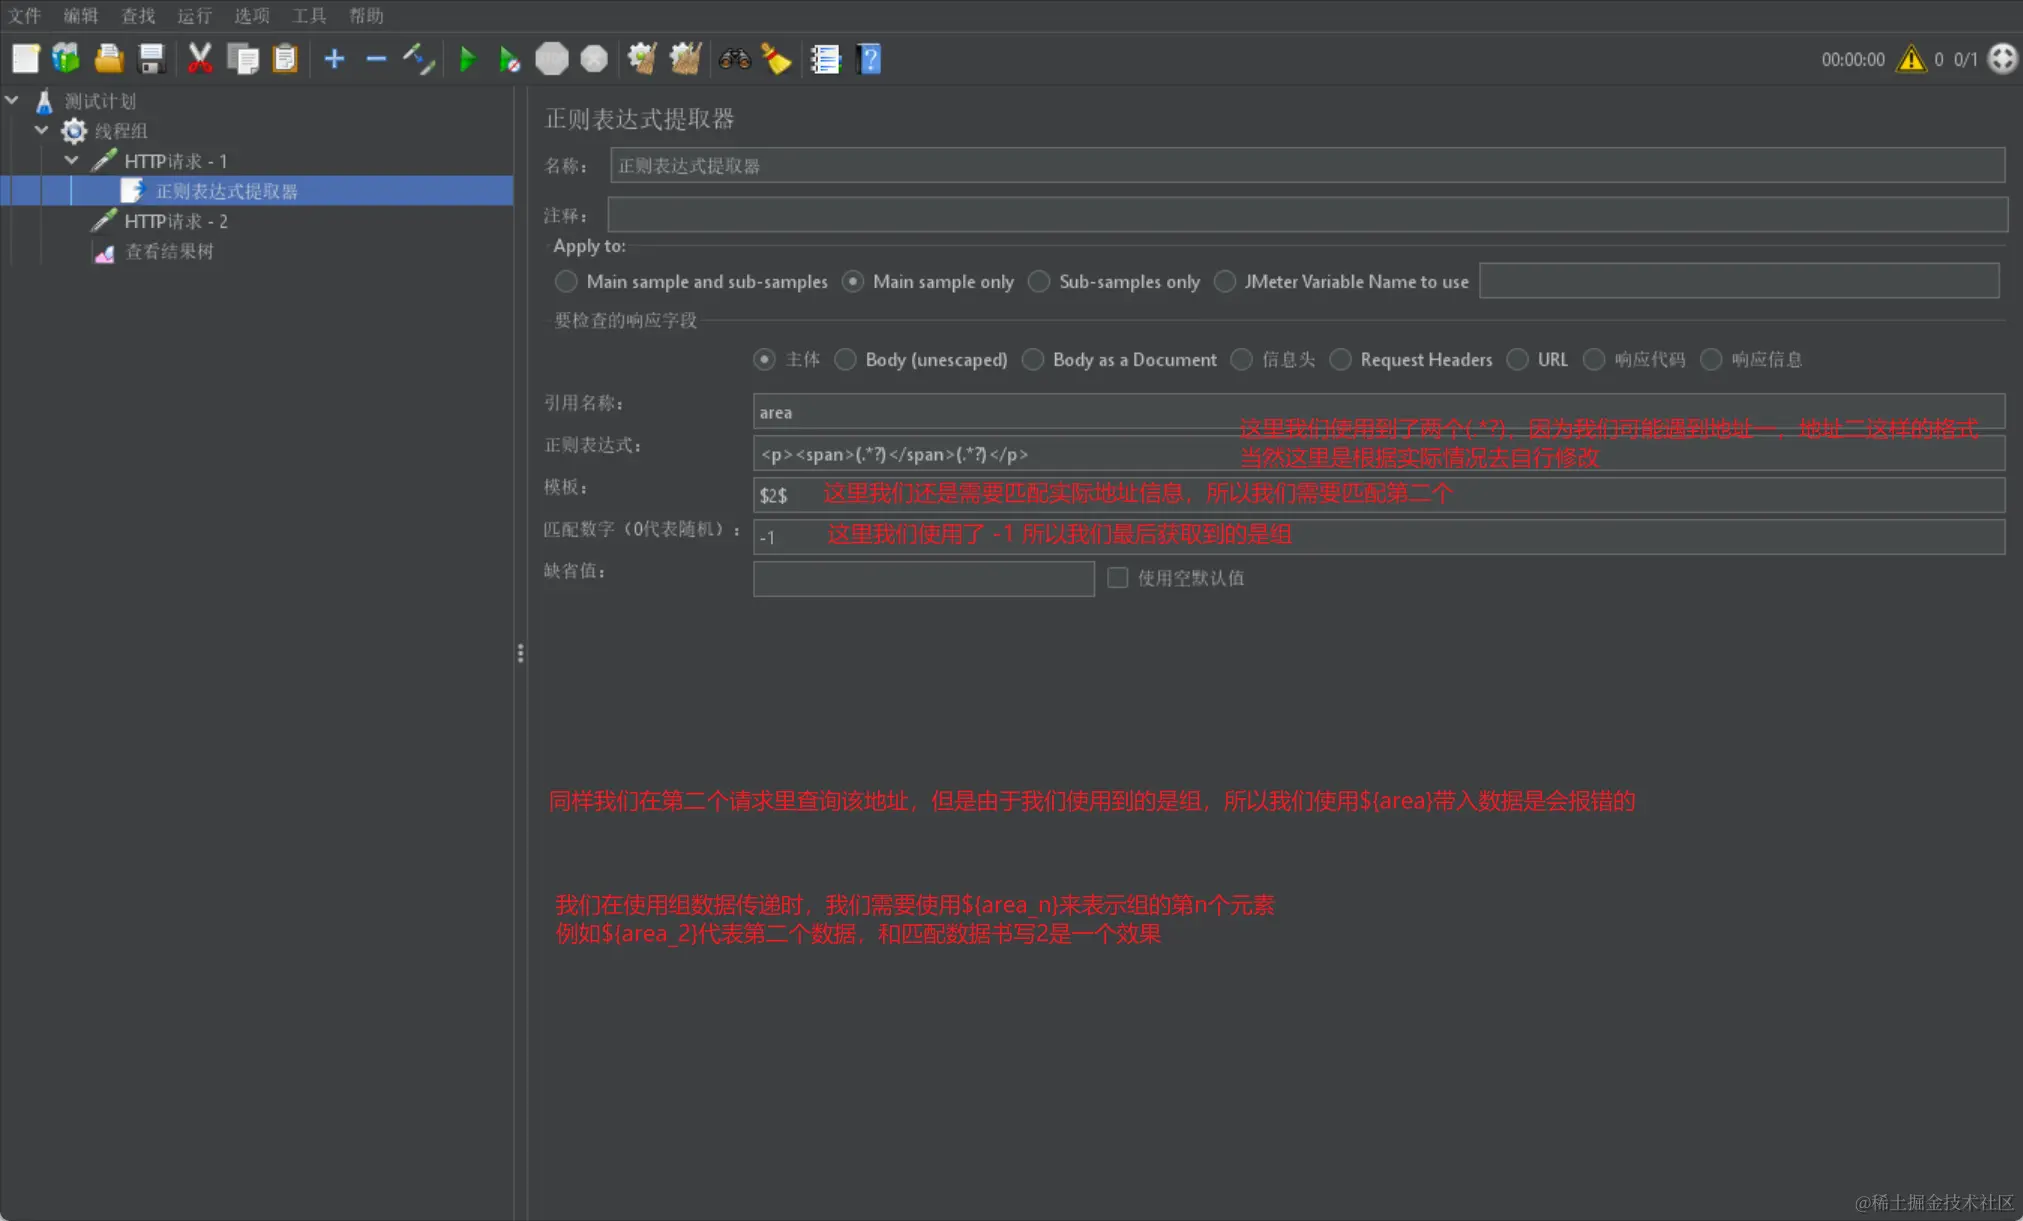
Task: Enable 使用空默认值 checkbox
Action: (1118, 578)
